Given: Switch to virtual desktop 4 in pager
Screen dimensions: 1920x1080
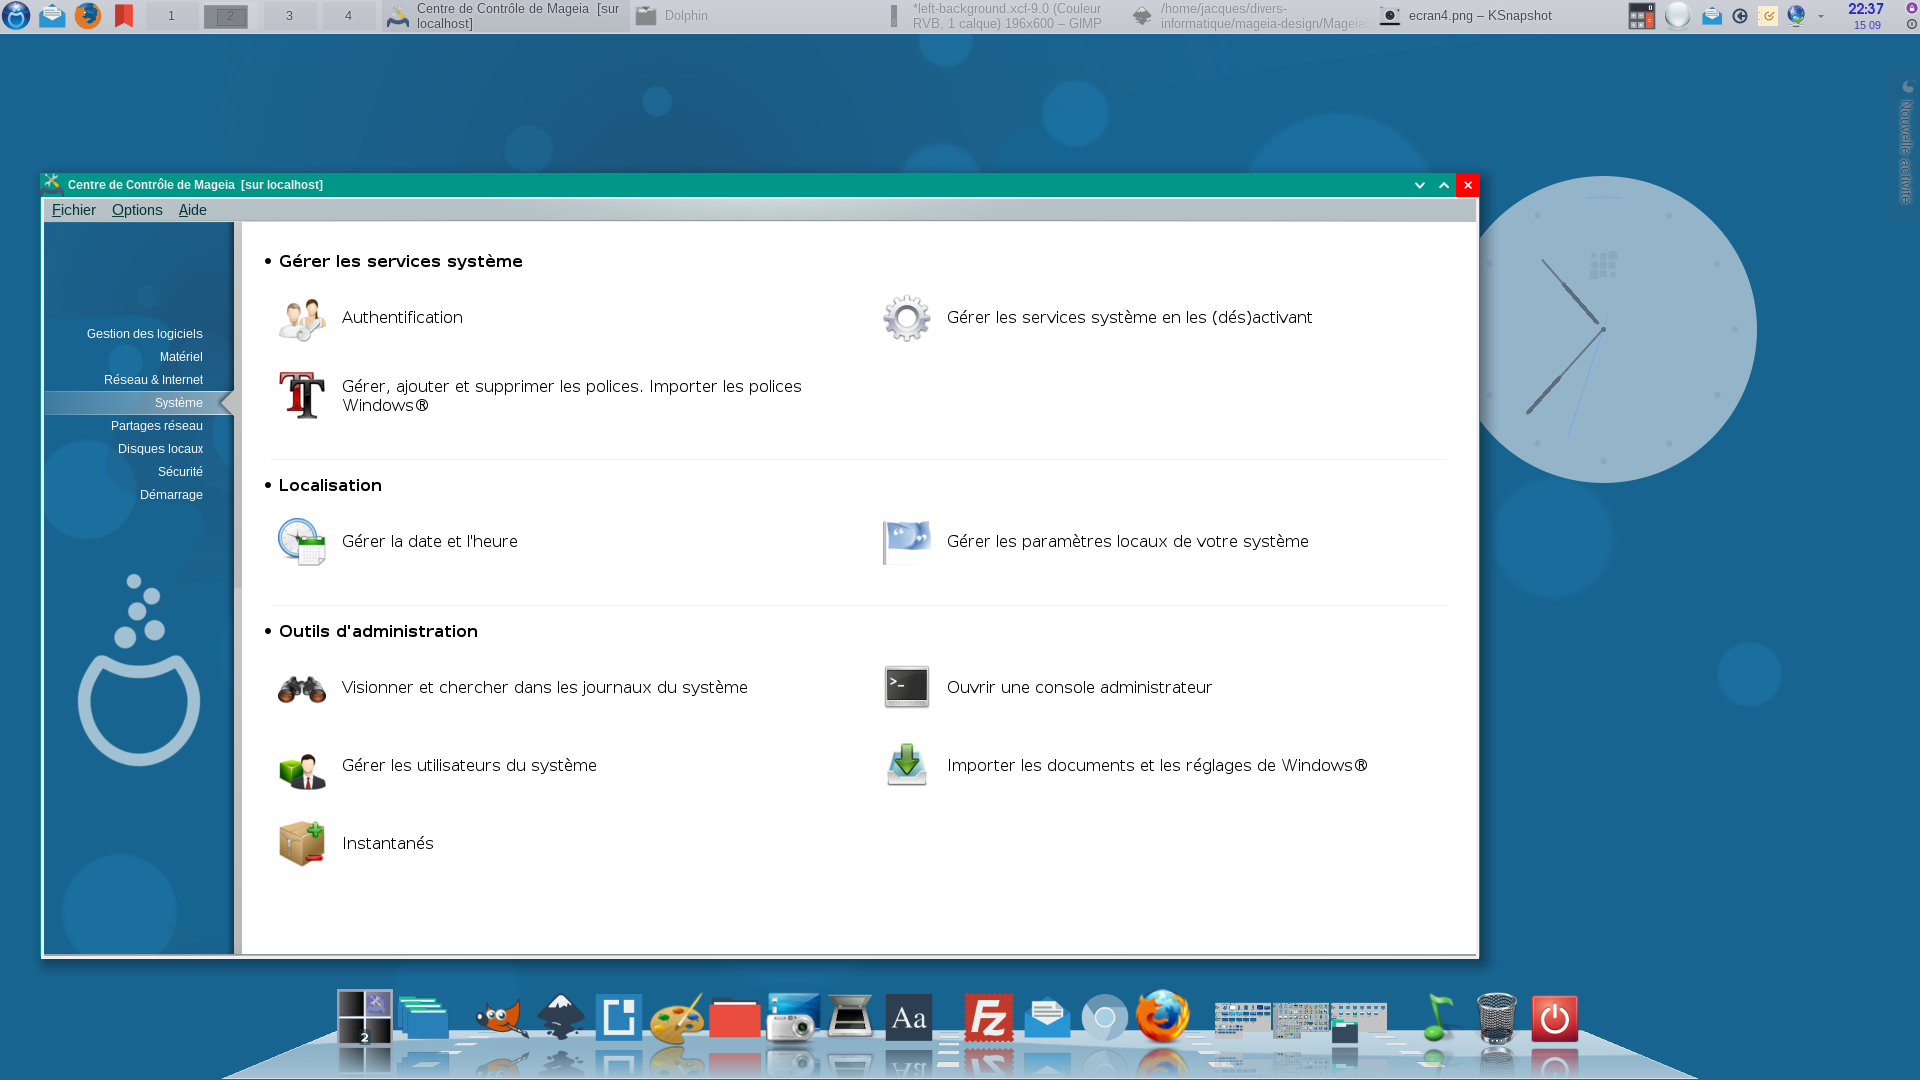Looking at the screenshot, I should (348, 16).
